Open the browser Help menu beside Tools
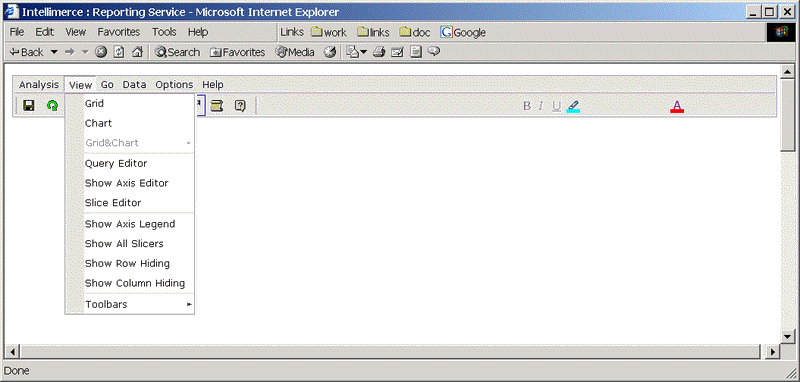The height and width of the screenshot is (382, 800). click(x=197, y=32)
